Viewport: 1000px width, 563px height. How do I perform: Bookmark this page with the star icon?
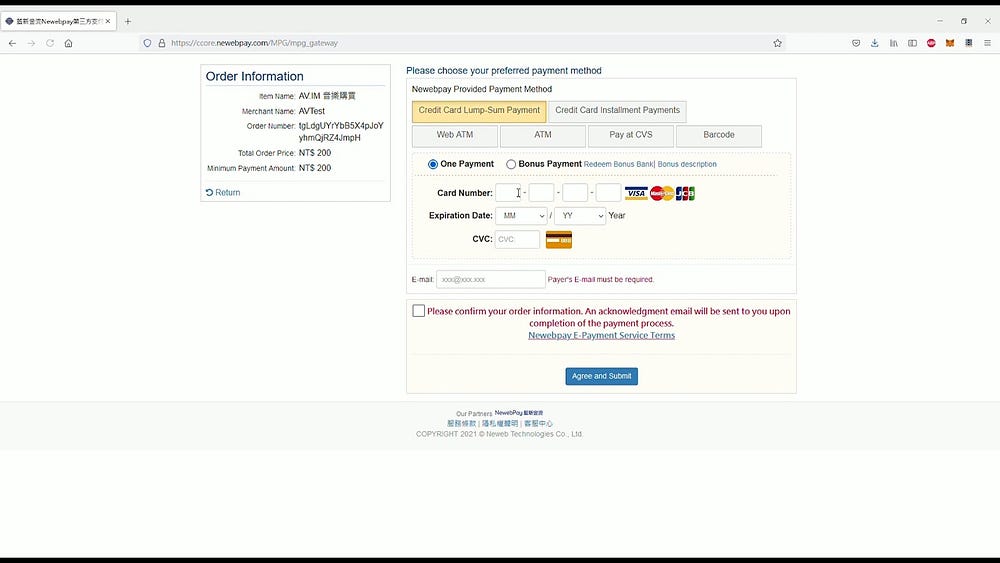click(777, 43)
